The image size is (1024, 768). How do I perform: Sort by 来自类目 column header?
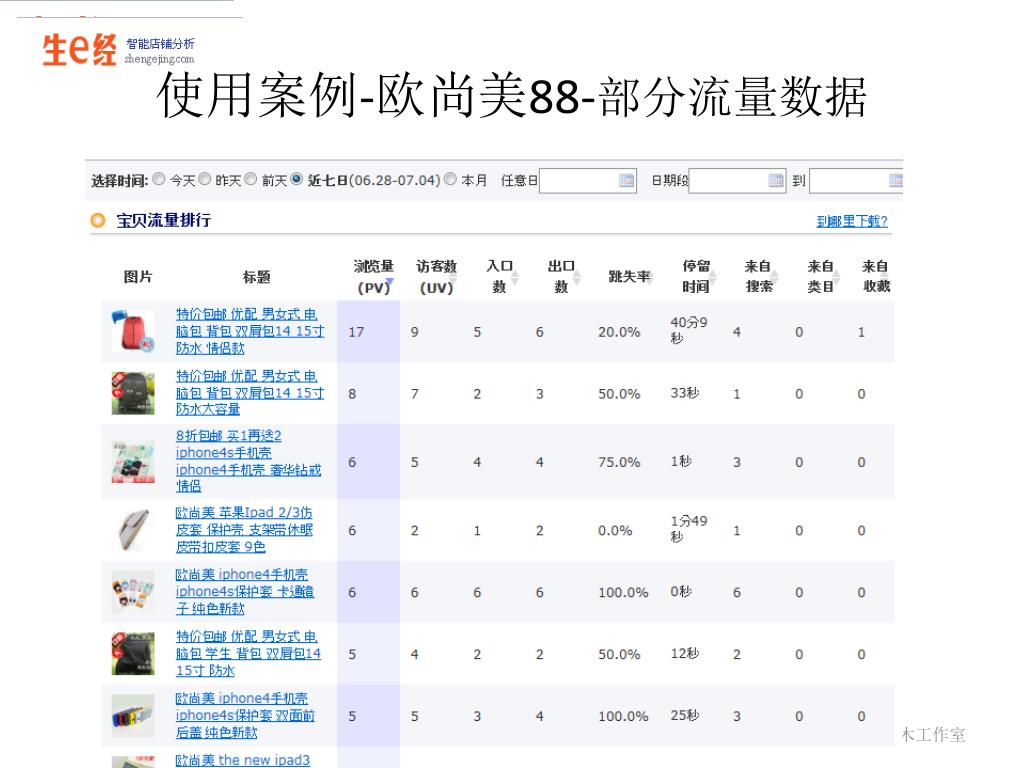click(x=823, y=276)
